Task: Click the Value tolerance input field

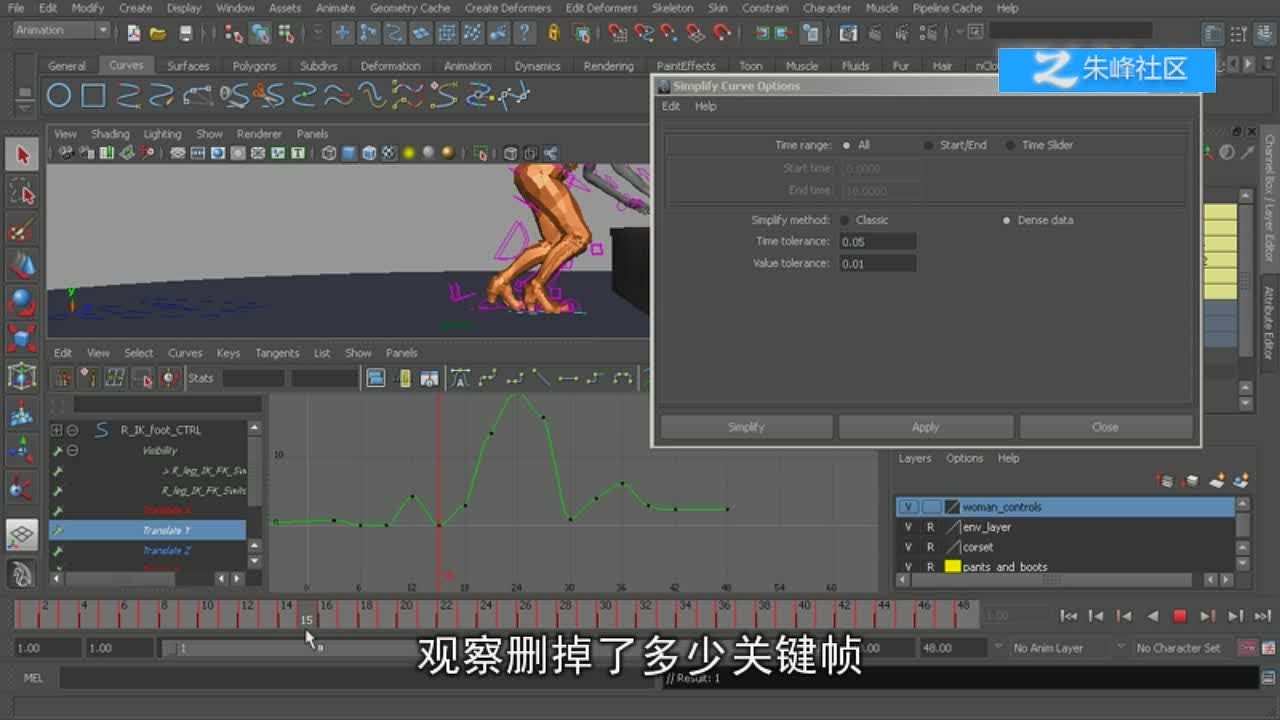Action: click(x=878, y=264)
